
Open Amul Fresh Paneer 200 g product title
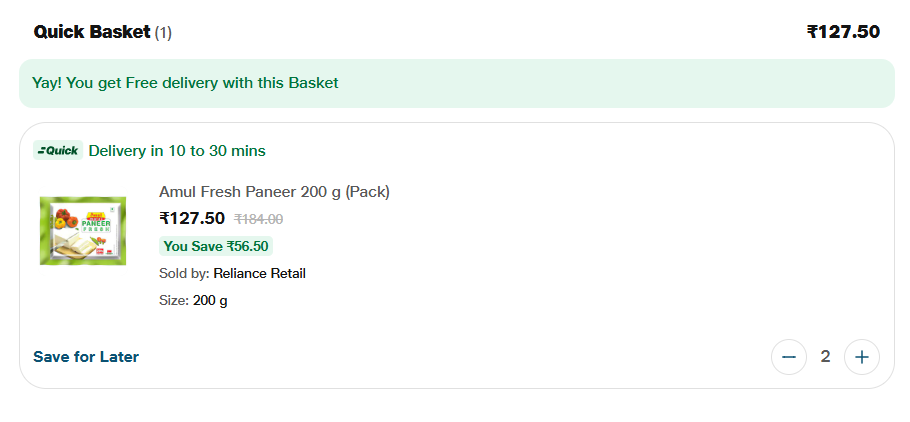pos(274,192)
